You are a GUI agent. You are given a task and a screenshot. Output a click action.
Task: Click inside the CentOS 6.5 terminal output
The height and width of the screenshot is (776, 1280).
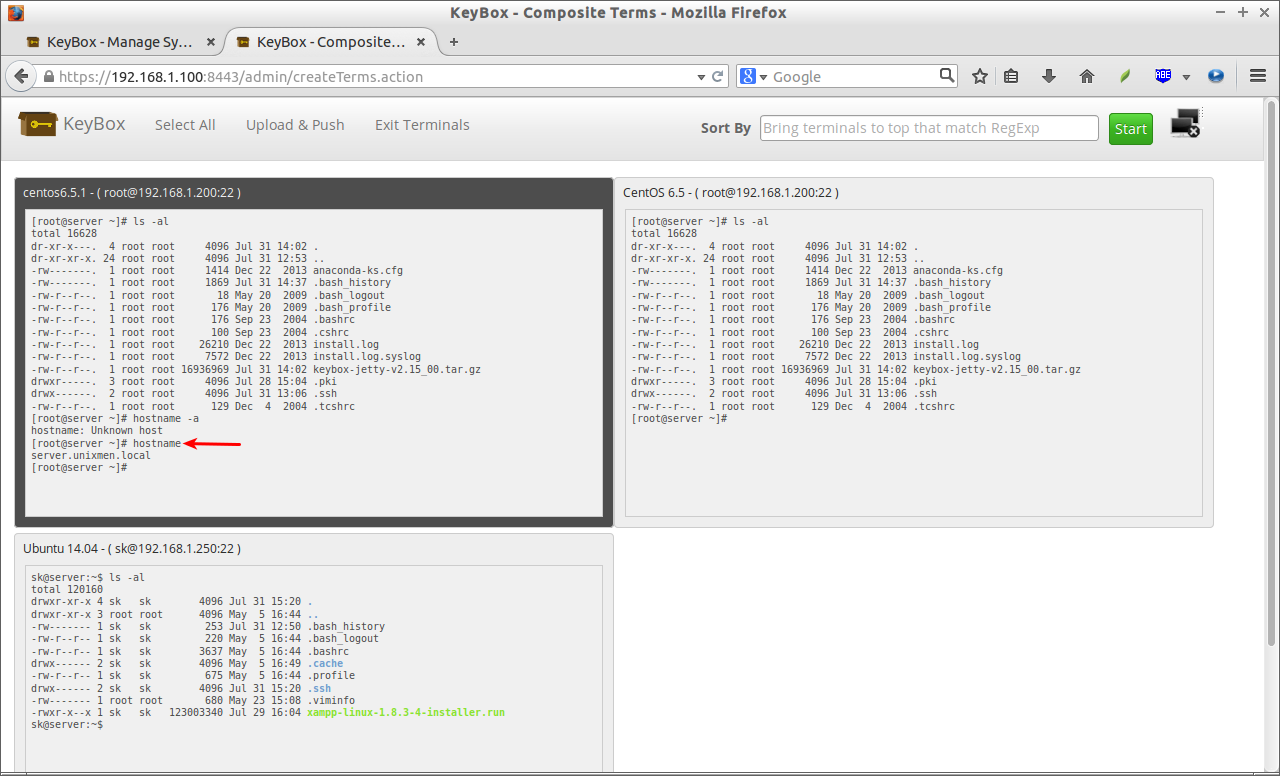(914, 364)
